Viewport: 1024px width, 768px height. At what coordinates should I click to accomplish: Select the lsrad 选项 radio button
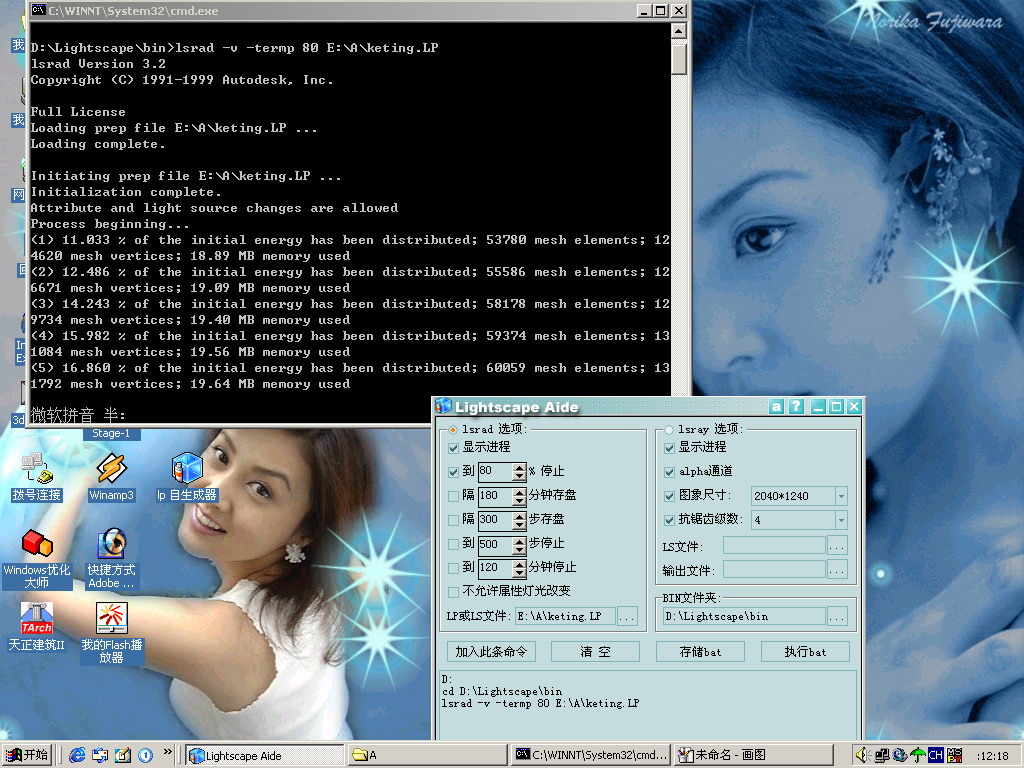(453, 430)
